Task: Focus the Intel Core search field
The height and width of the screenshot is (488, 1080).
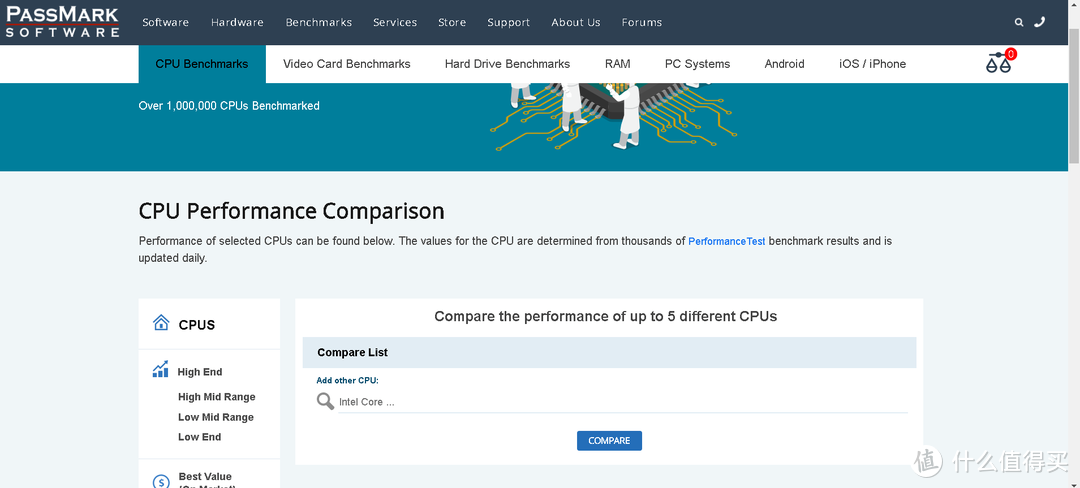Action: click(x=623, y=402)
